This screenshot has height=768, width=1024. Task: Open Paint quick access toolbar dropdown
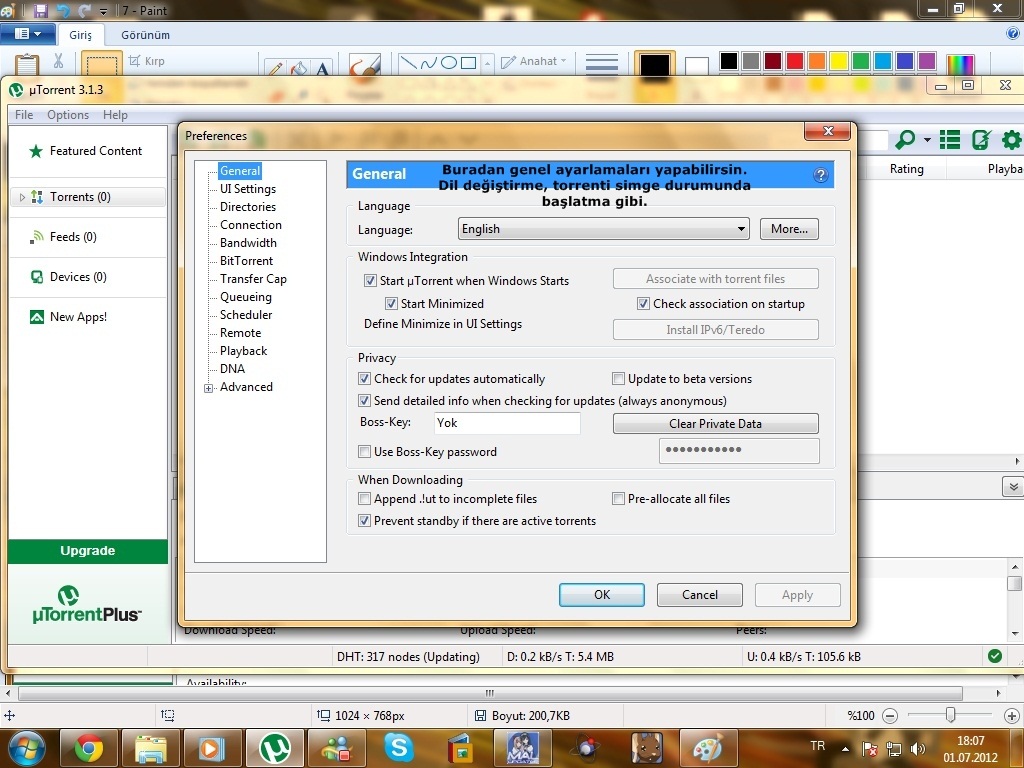coord(103,11)
